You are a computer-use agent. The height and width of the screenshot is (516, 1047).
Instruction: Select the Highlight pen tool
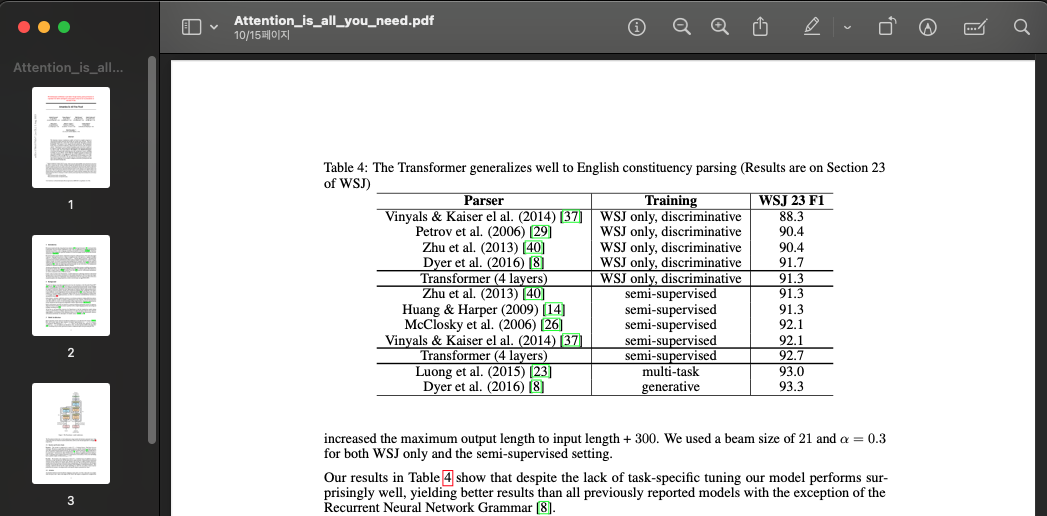[812, 27]
